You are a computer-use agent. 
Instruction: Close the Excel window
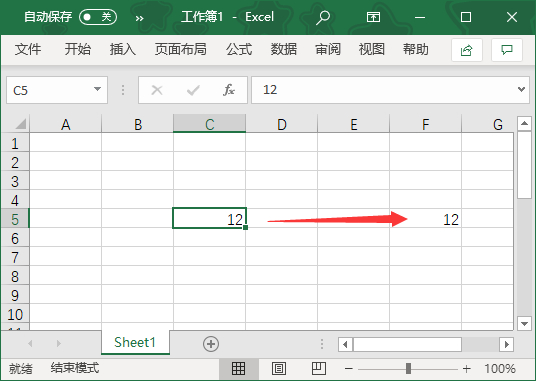pos(512,17)
